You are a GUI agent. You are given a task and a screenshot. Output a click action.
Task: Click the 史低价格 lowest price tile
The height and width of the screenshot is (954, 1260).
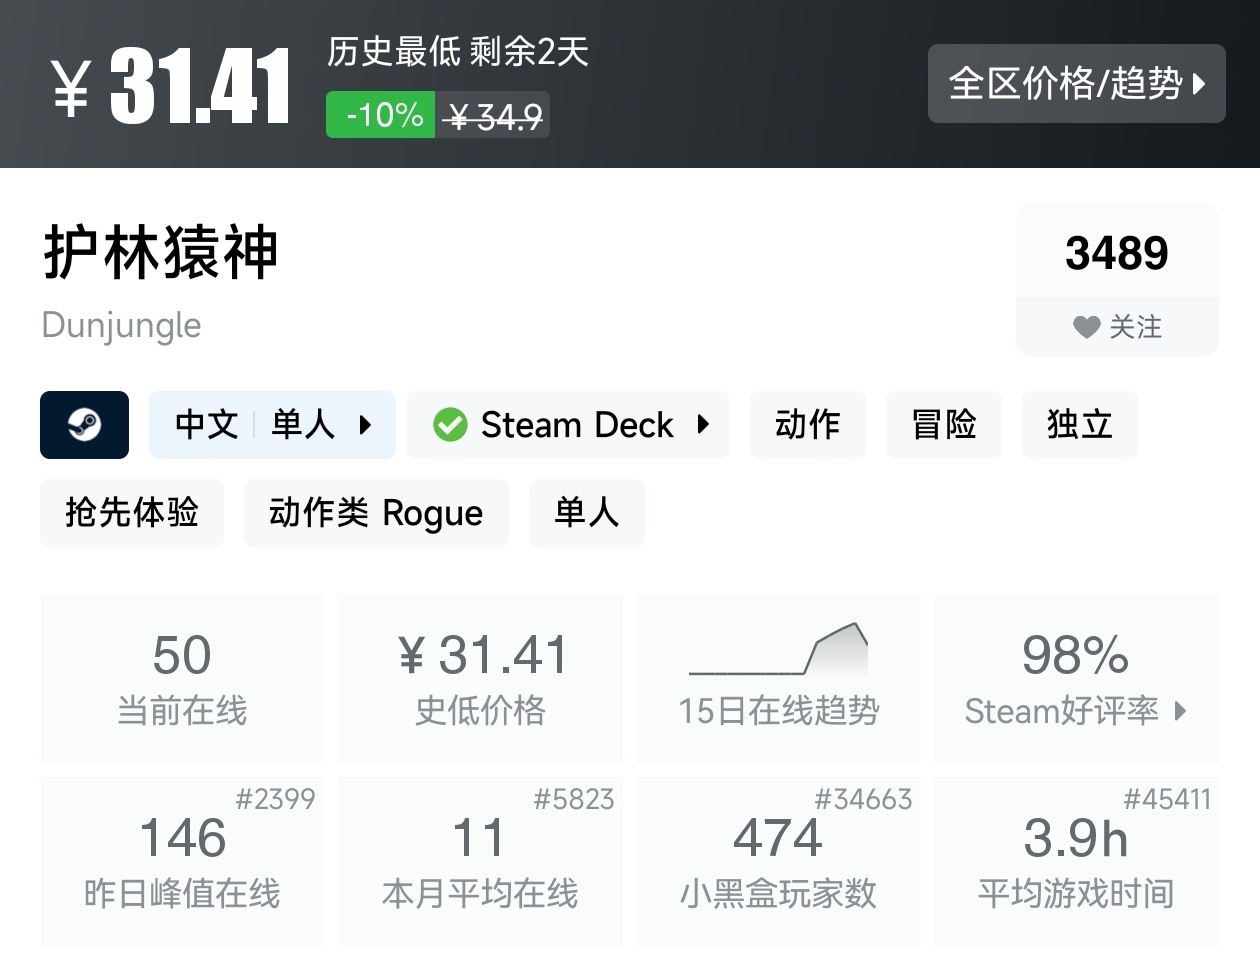click(x=480, y=677)
